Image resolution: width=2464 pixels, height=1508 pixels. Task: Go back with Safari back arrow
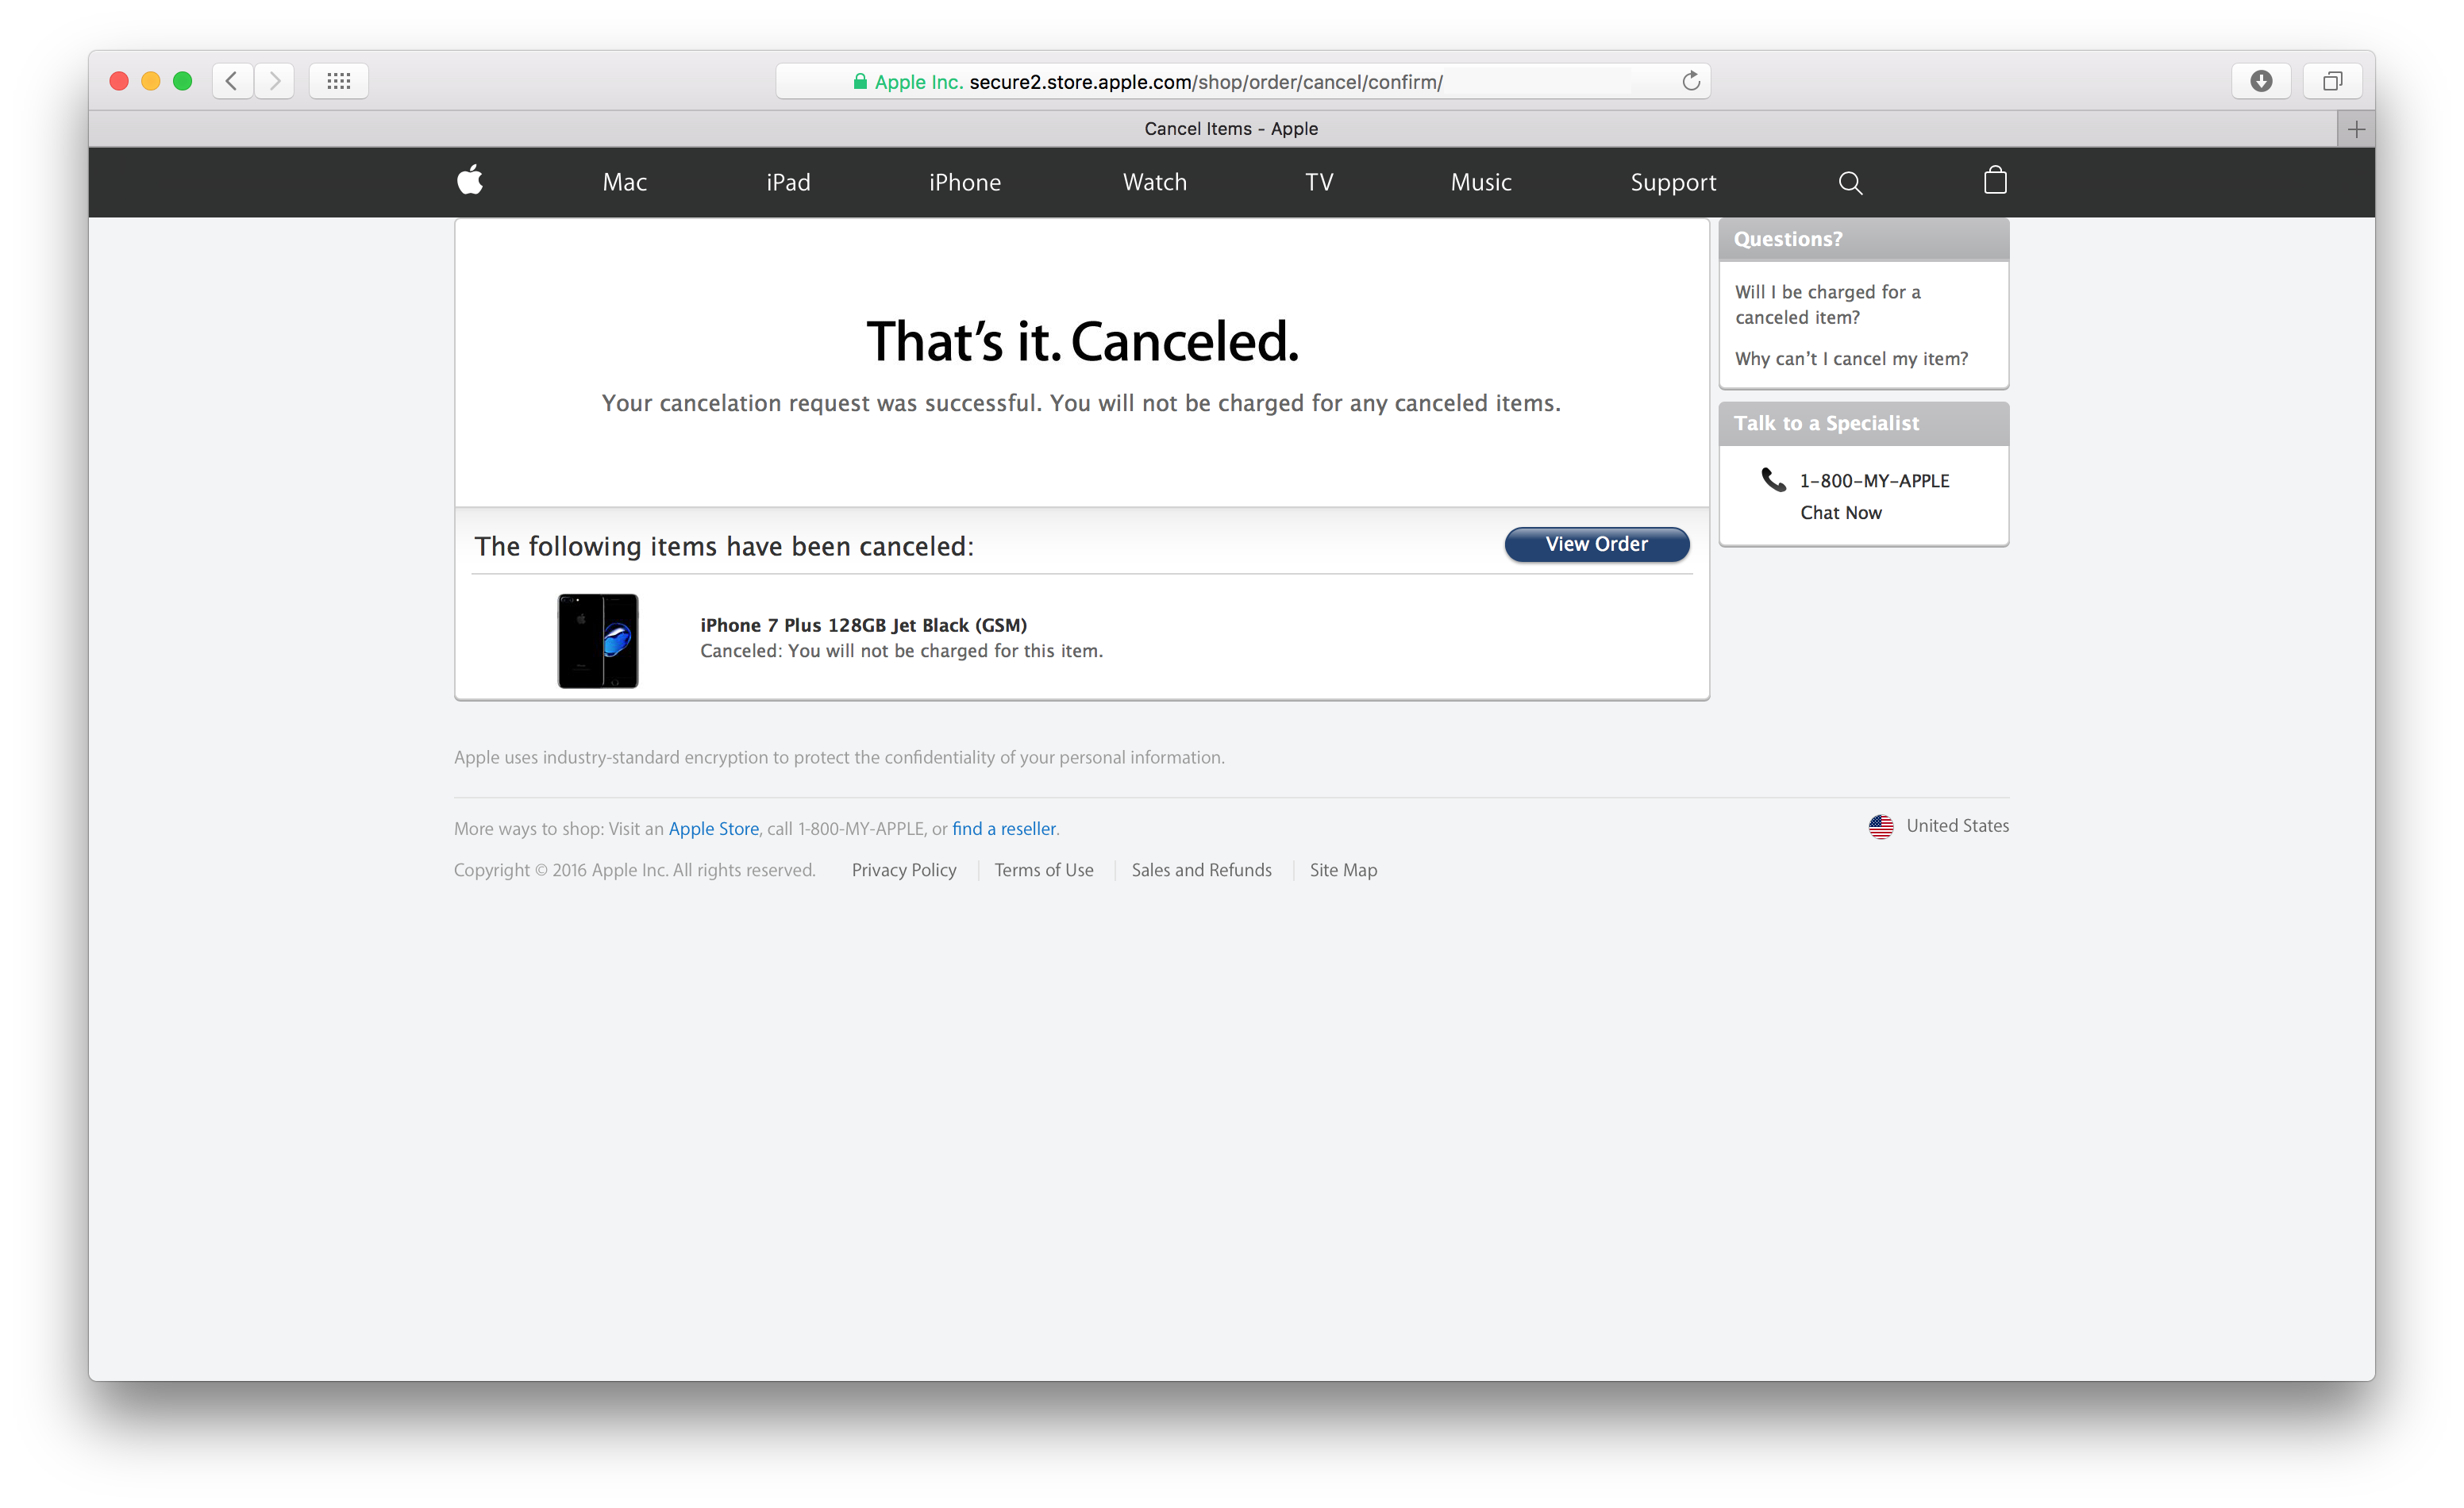232,81
